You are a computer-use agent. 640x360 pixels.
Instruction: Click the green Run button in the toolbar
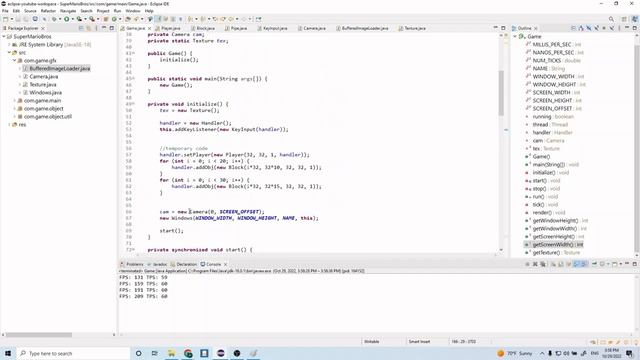67,19
